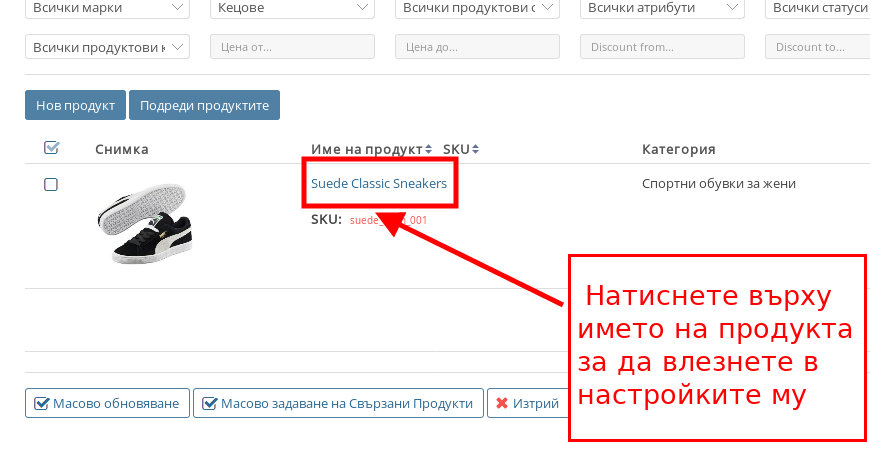Screen dimensions: 870x474
Task: Click the Масово обновяване bulk update button
Action: tap(107, 404)
